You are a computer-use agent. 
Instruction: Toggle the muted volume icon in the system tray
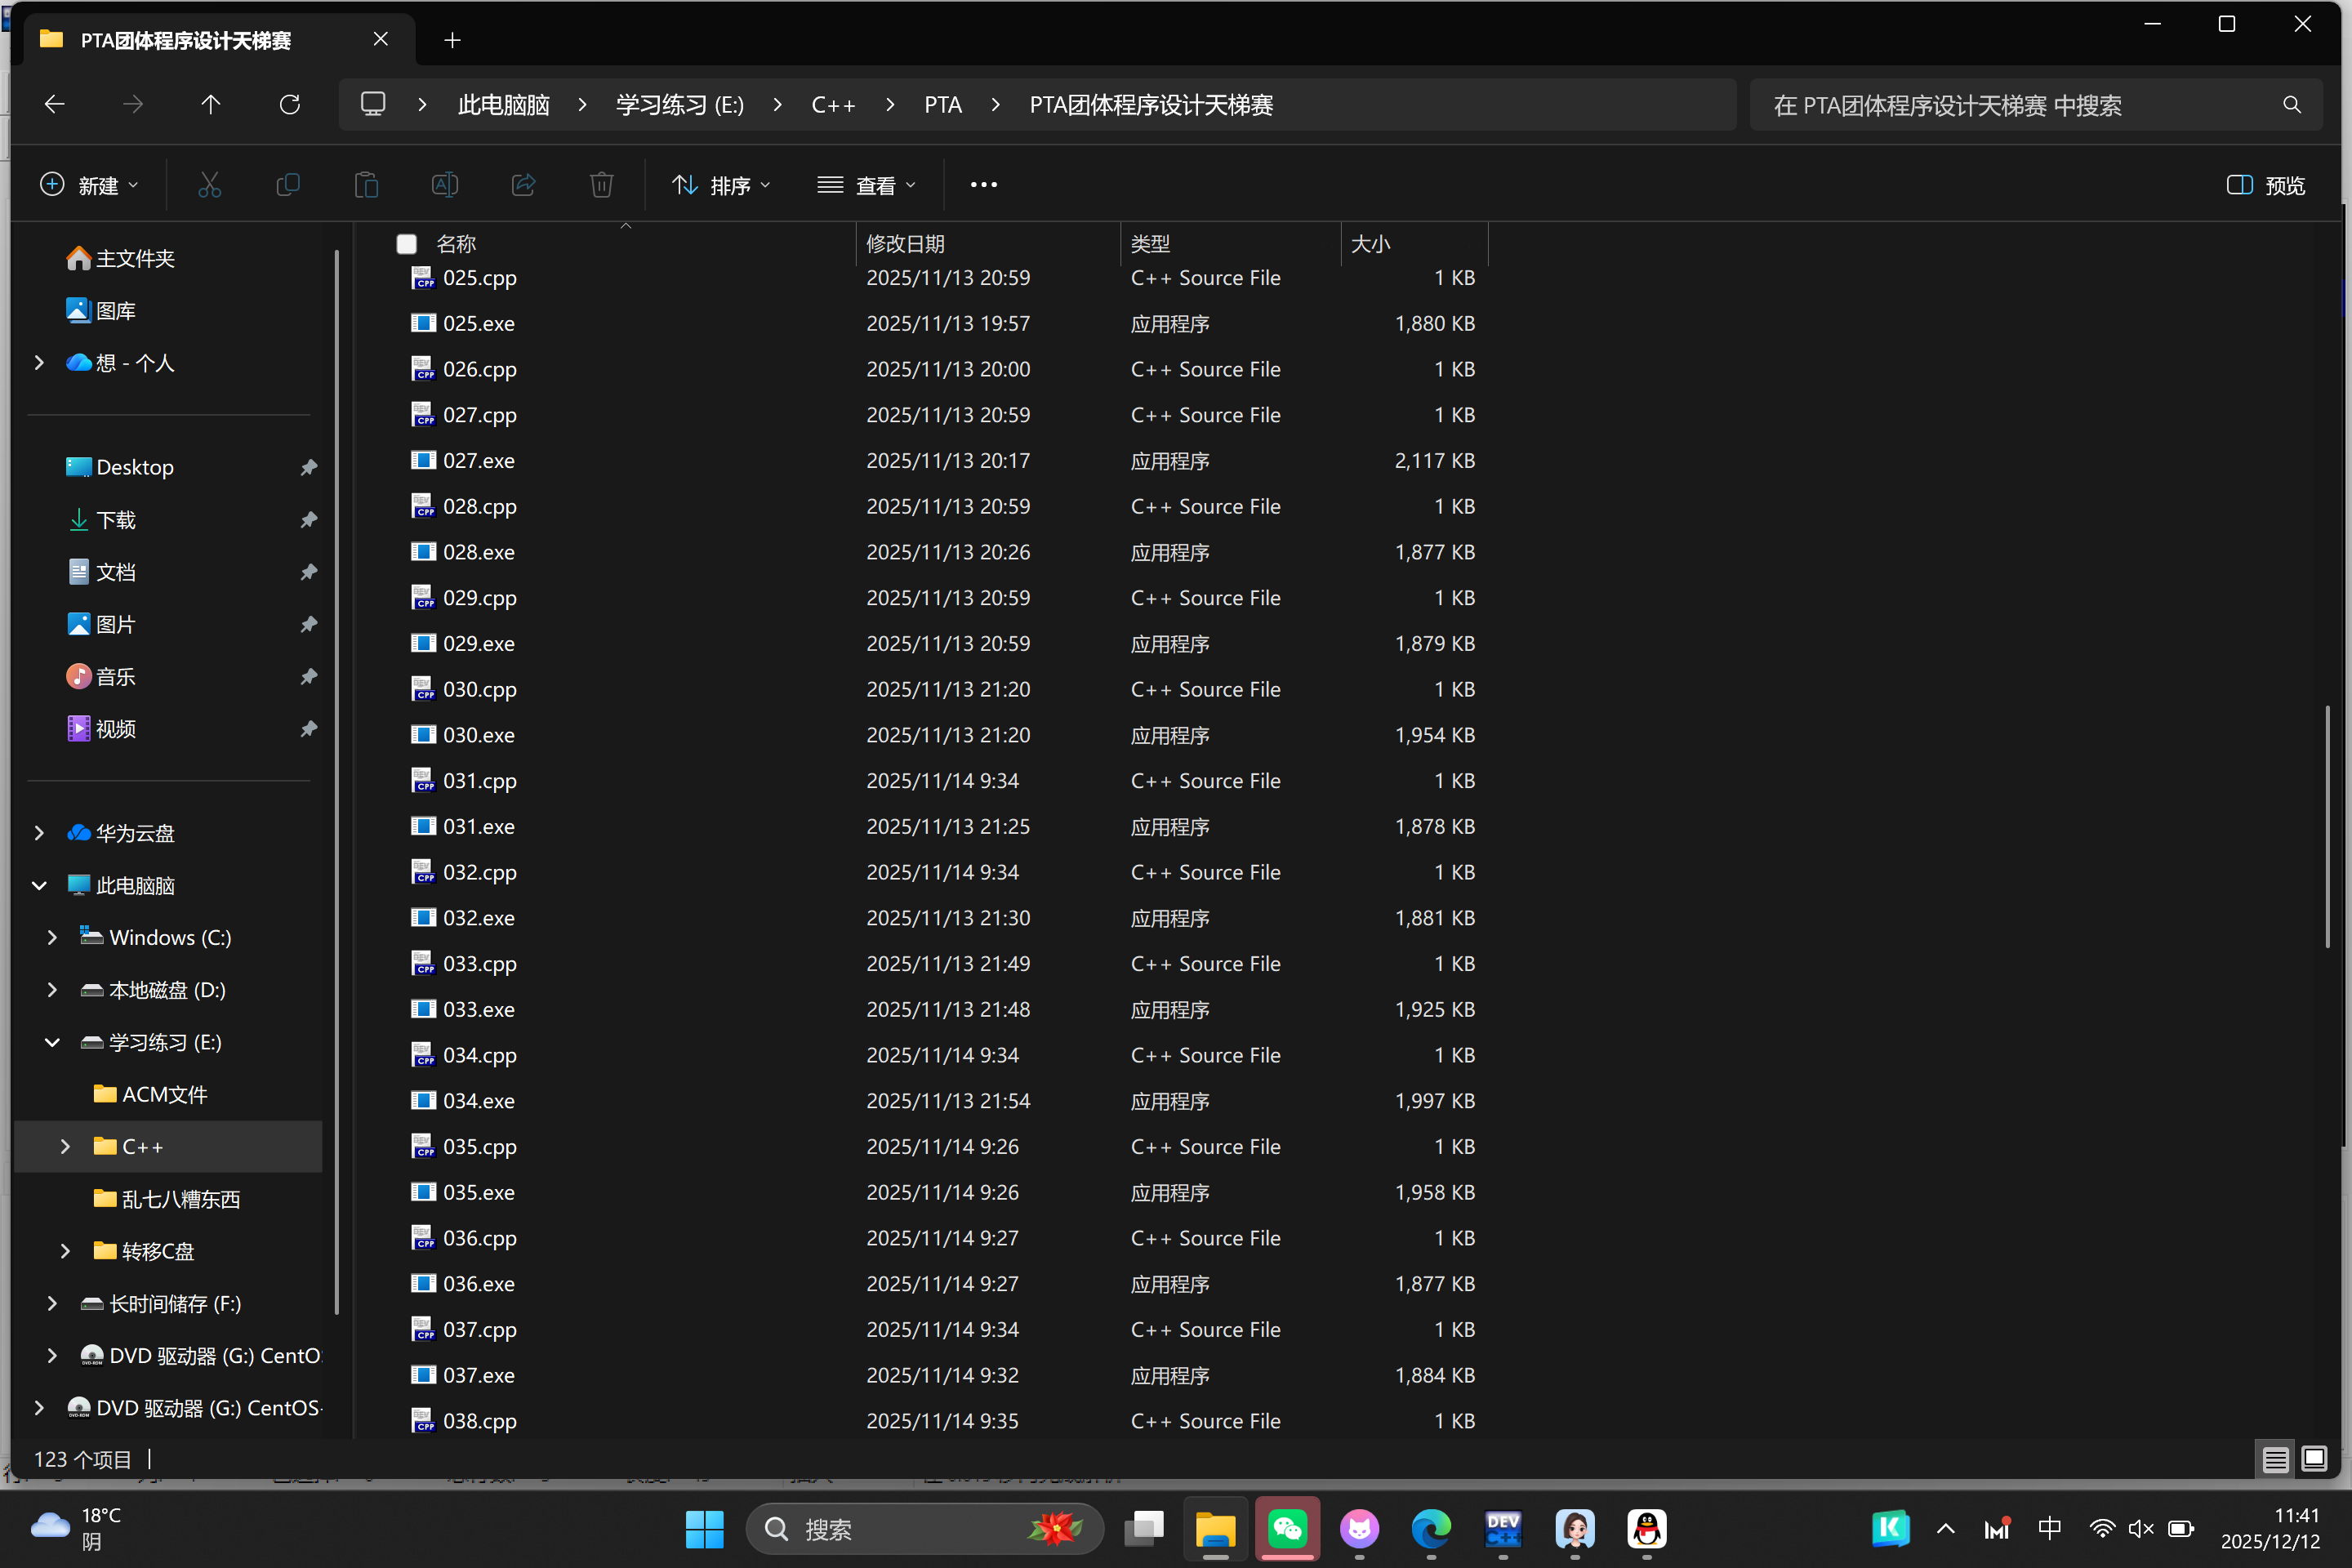pos(2140,1528)
